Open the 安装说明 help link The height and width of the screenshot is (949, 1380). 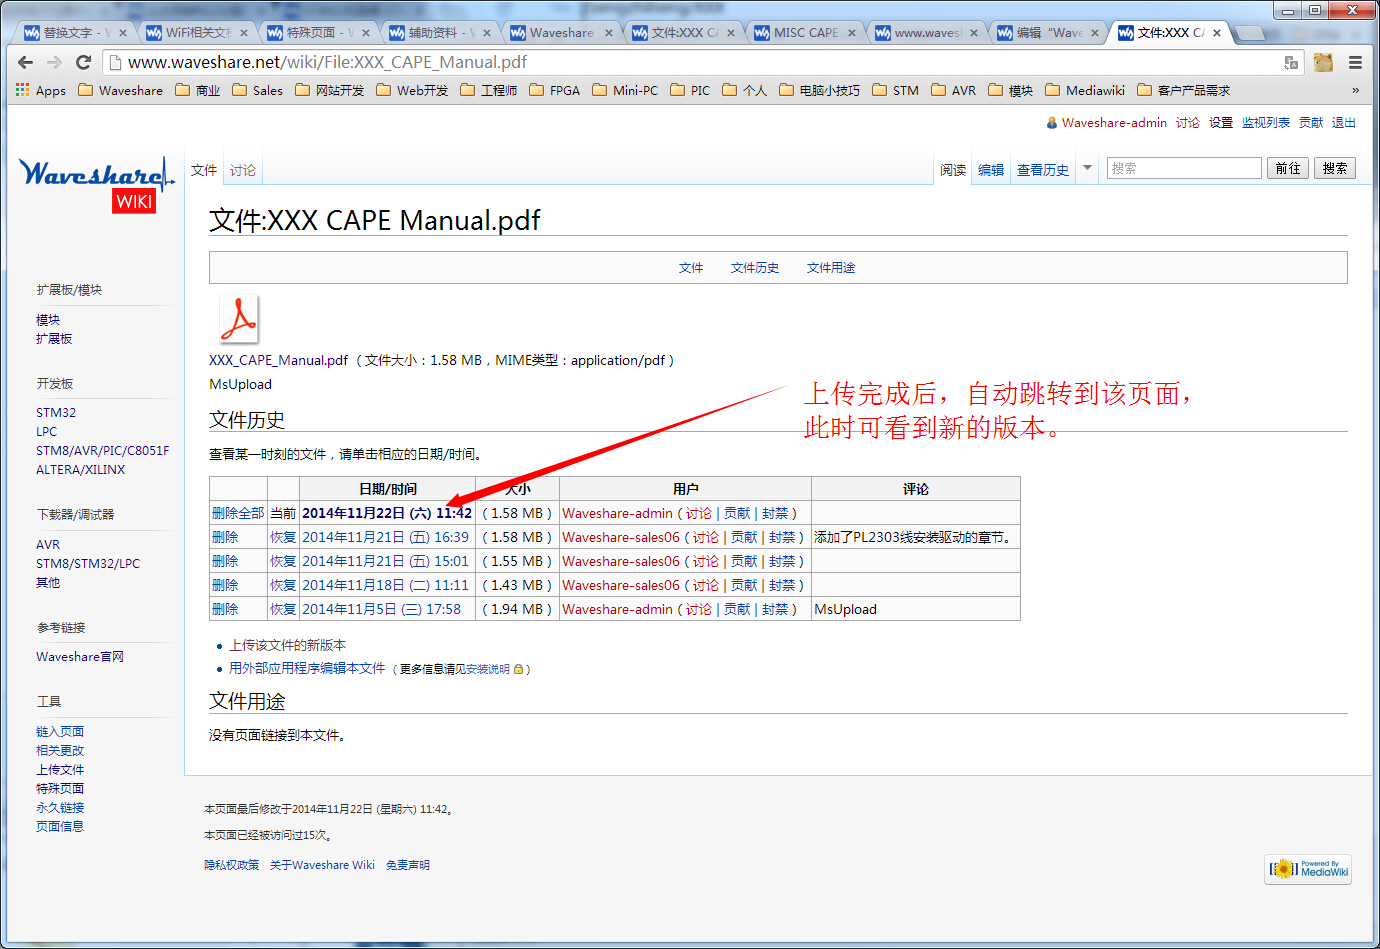click(x=488, y=670)
